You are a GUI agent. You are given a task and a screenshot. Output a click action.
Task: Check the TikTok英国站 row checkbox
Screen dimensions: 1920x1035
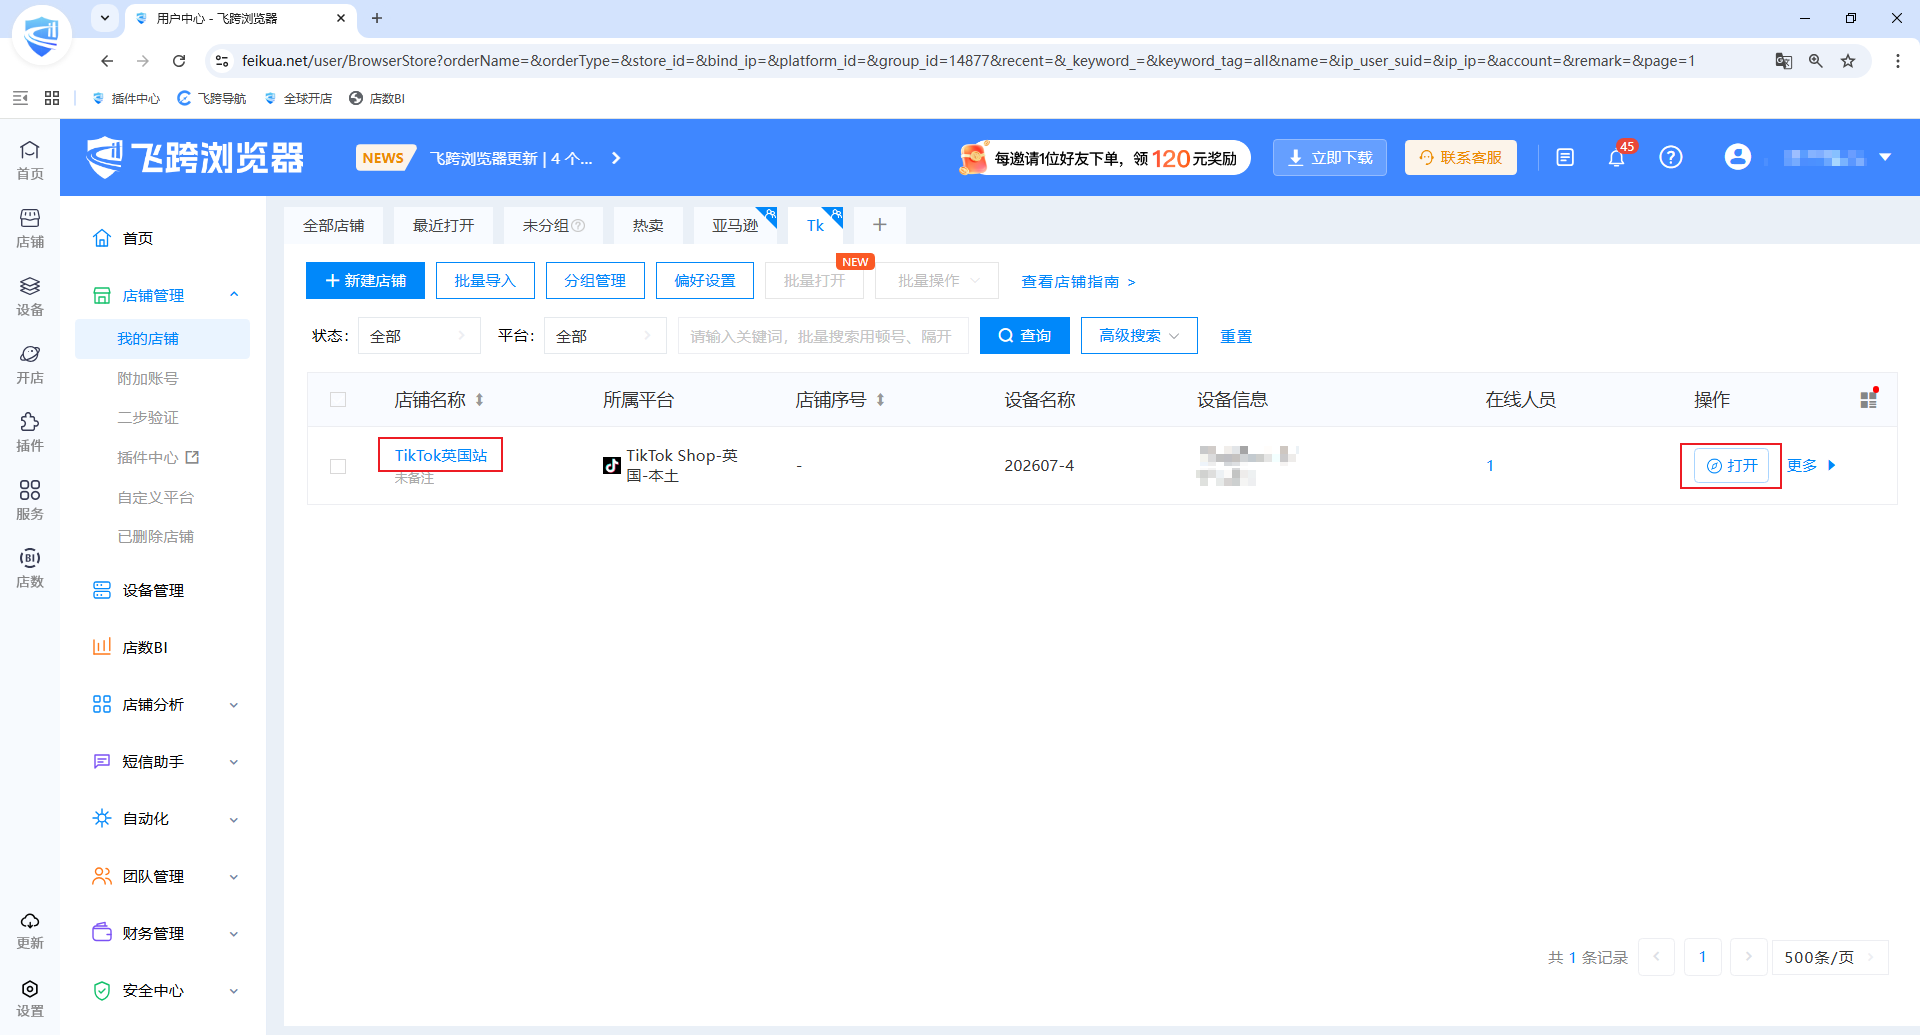[x=338, y=466]
